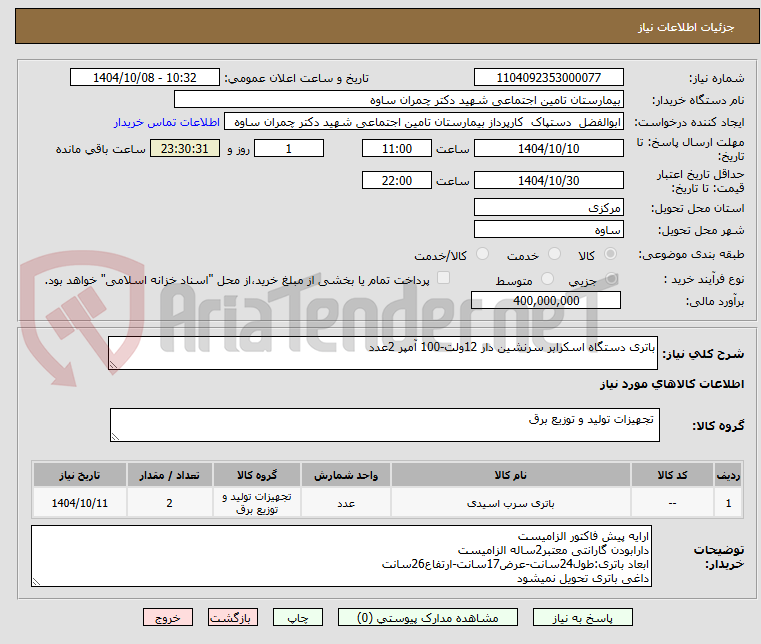Click the unit cell عدد

346,503
